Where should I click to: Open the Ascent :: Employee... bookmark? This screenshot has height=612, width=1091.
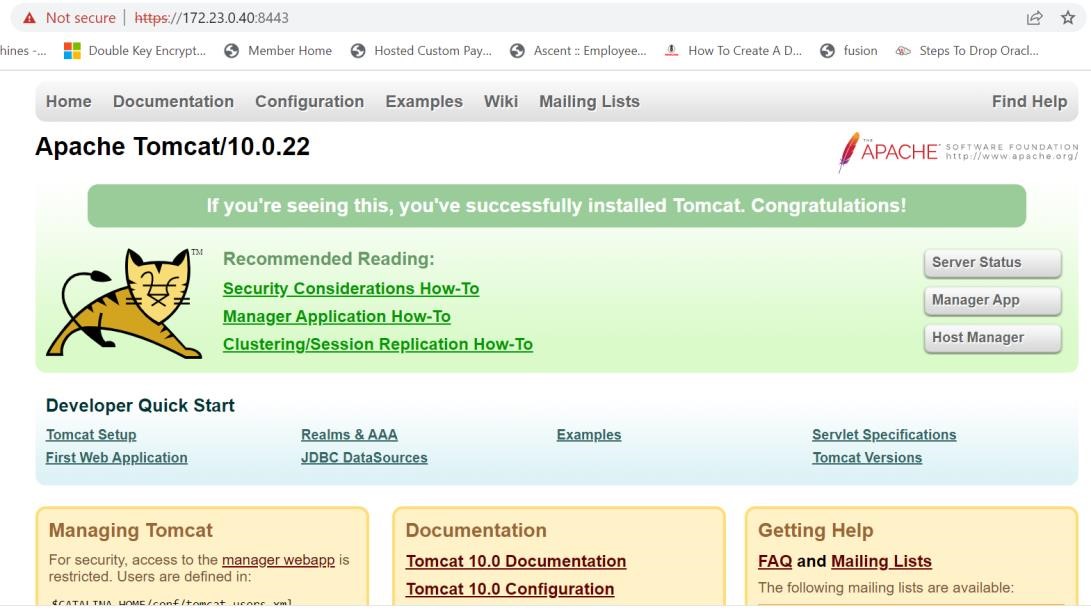pos(578,51)
